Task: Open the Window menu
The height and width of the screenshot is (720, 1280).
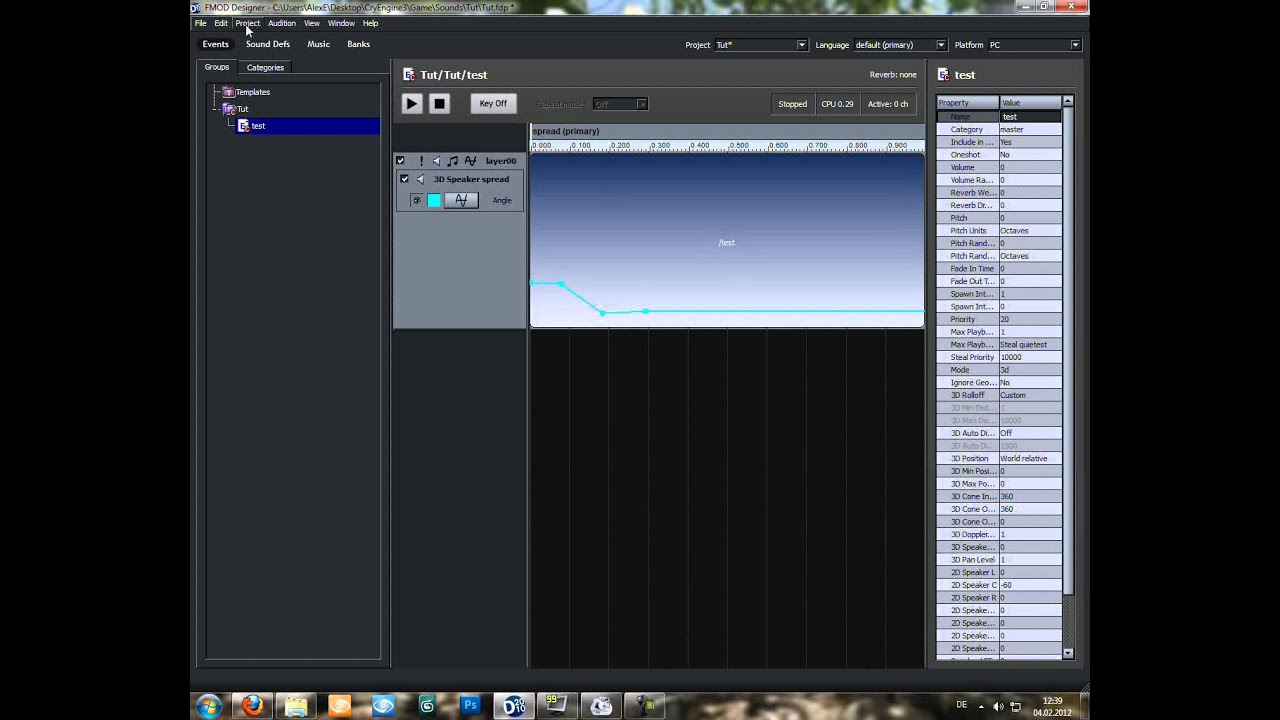Action: [341, 23]
